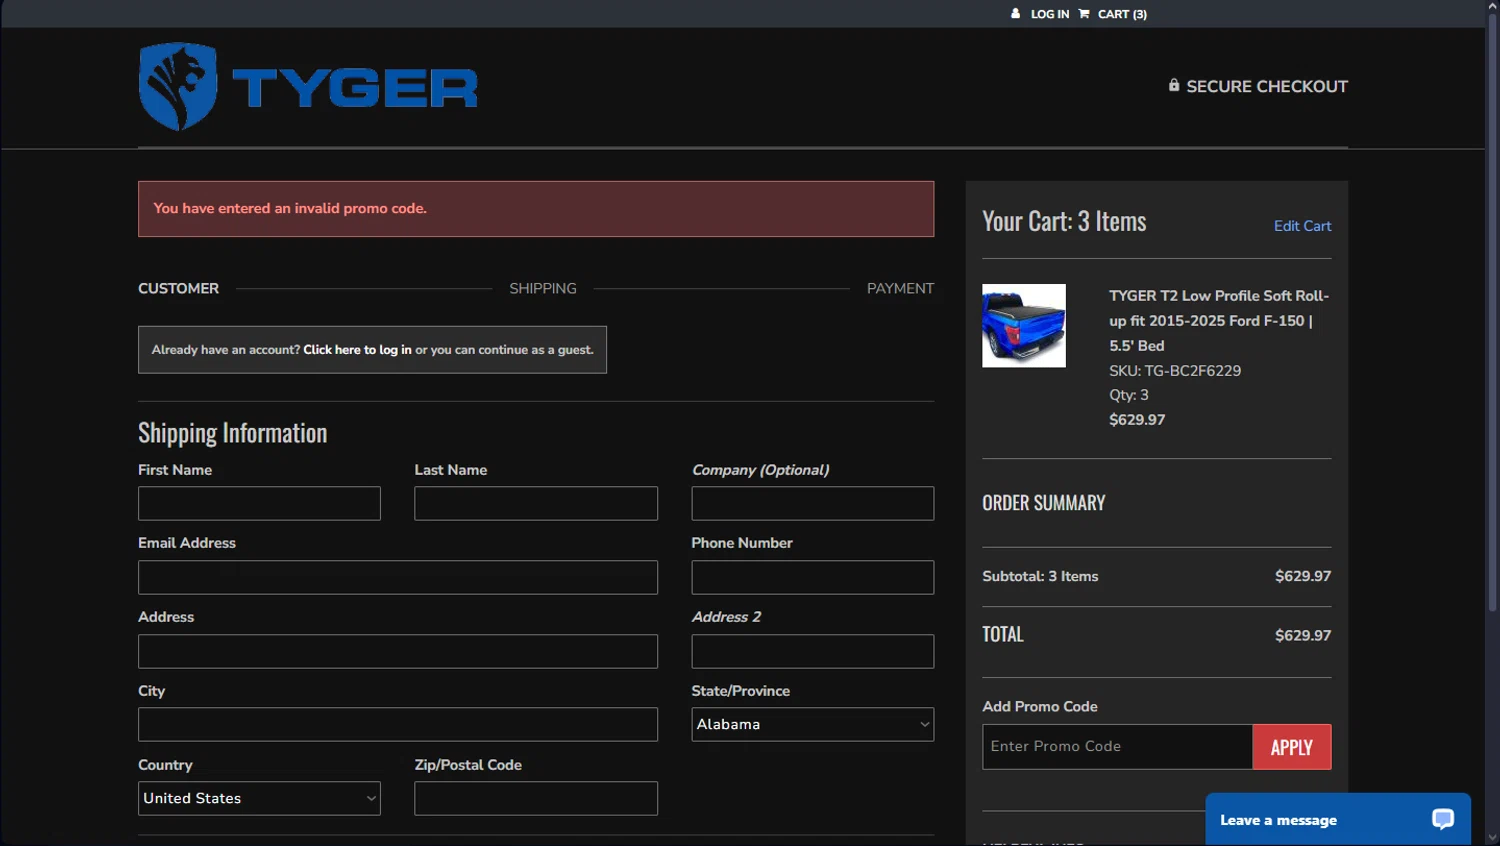
Task: Click the shopping cart icon in top bar
Action: 1084,14
